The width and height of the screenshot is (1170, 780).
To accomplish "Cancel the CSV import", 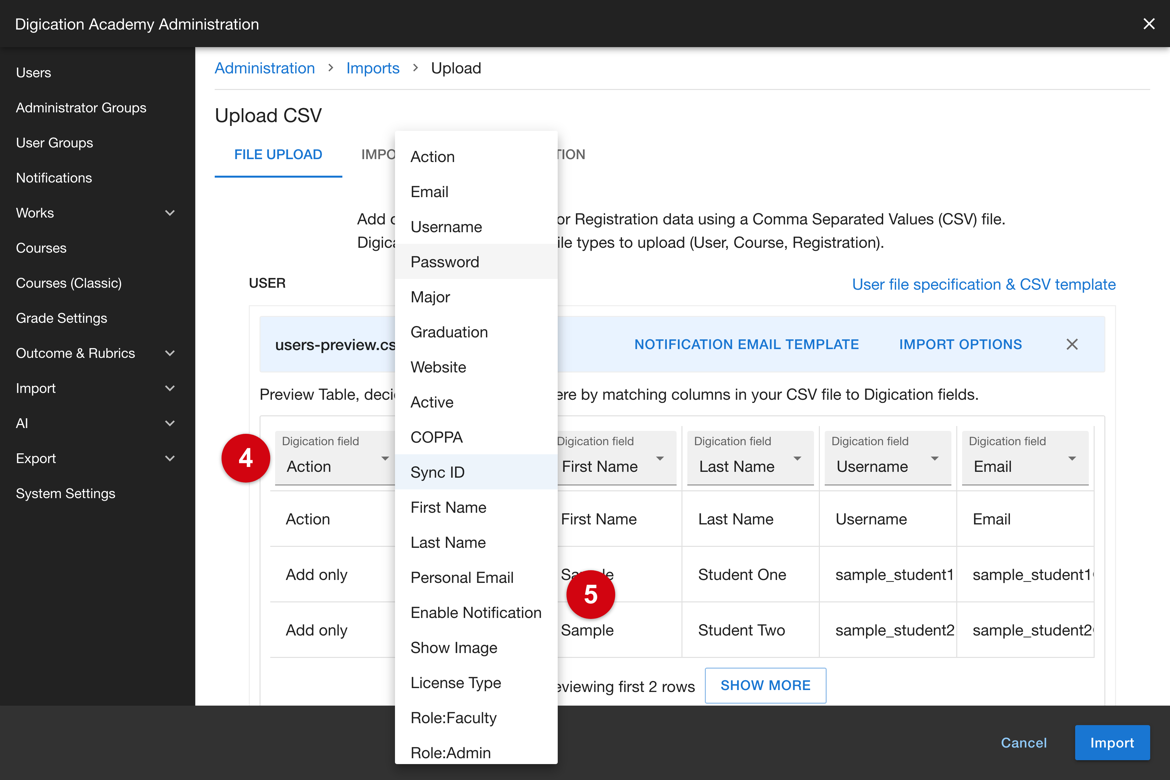I will (x=1024, y=743).
